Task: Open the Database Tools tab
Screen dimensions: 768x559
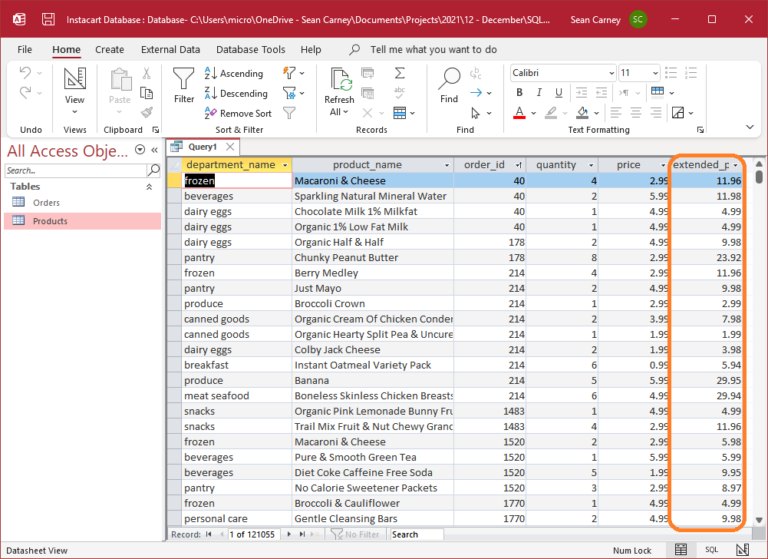Action: [x=251, y=49]
